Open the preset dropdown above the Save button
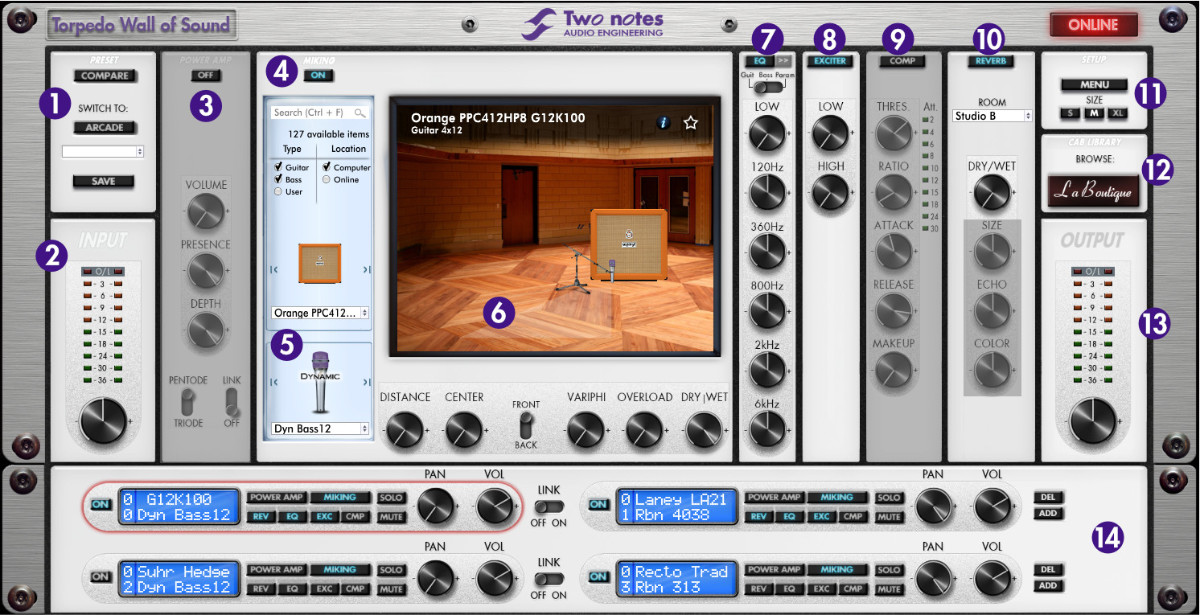 tap(103, 151)
